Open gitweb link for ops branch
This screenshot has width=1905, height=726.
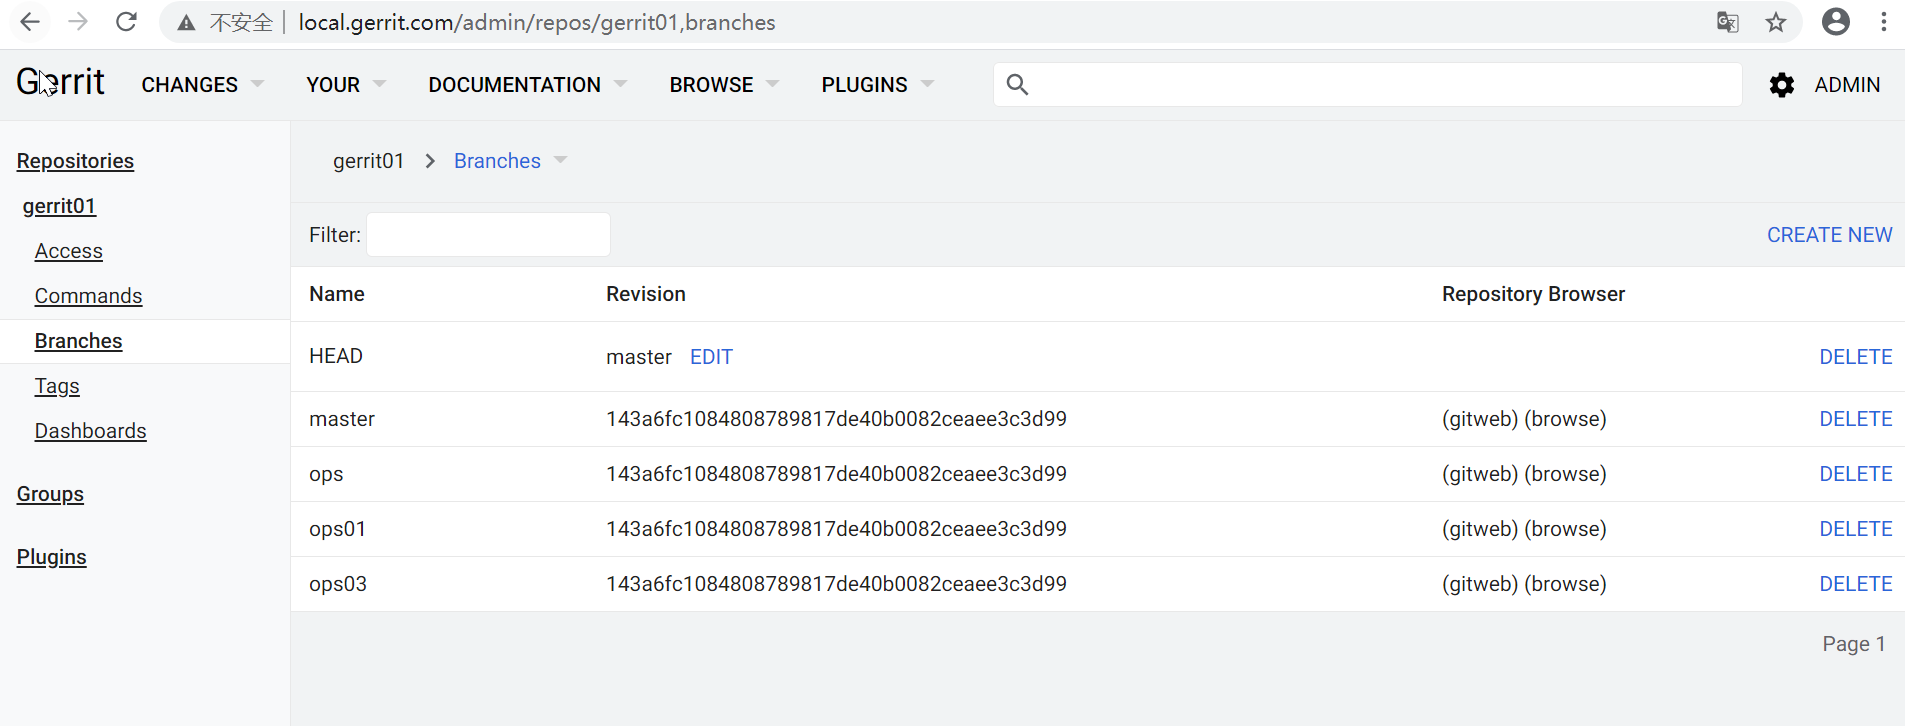tap(1480, 474)
